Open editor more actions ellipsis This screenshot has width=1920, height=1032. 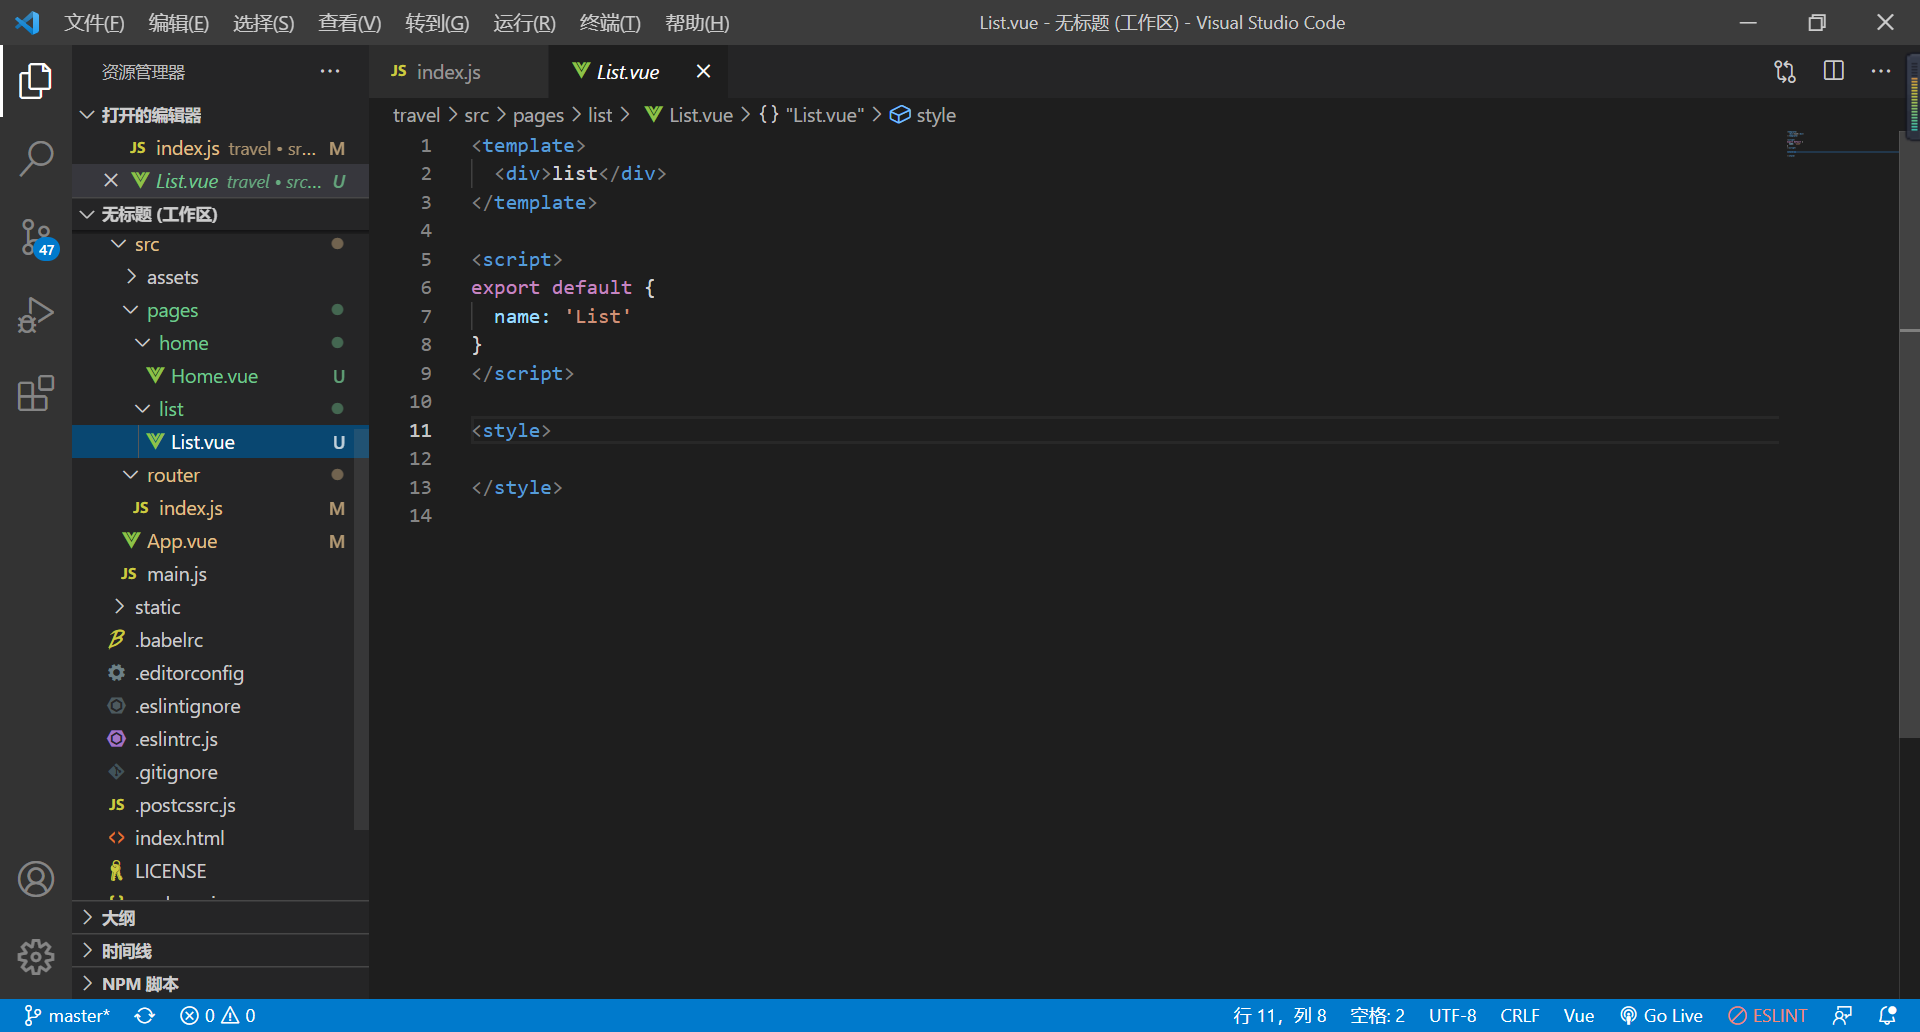(x=1881, y=71)
